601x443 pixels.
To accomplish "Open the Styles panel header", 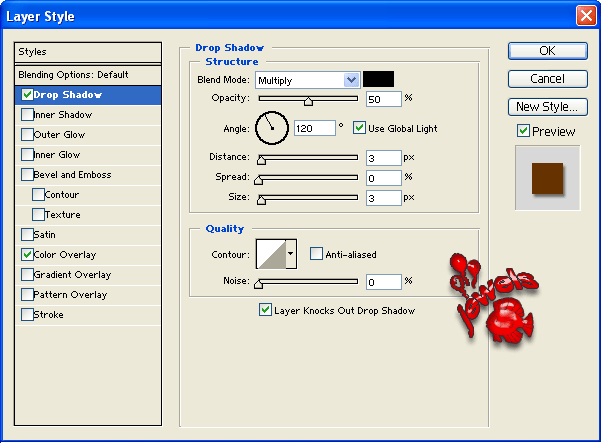I will click(88, 52).
